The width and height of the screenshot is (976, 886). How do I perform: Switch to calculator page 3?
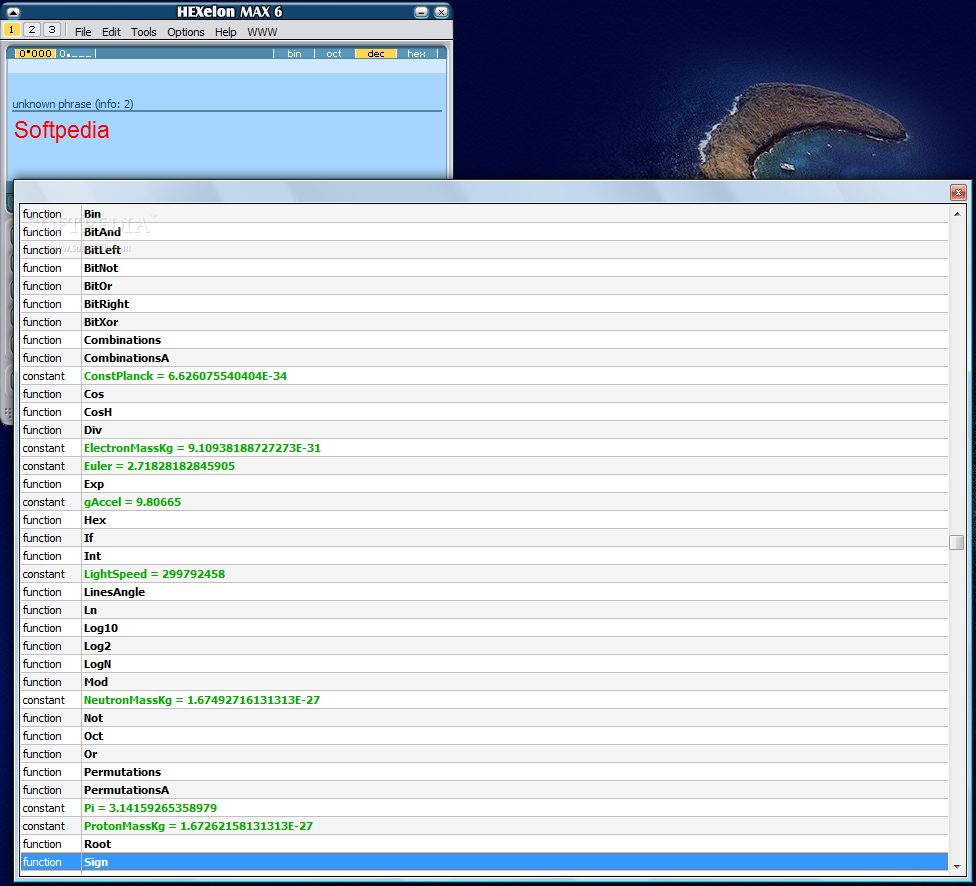pyautogui.click(x=52, y=29)
